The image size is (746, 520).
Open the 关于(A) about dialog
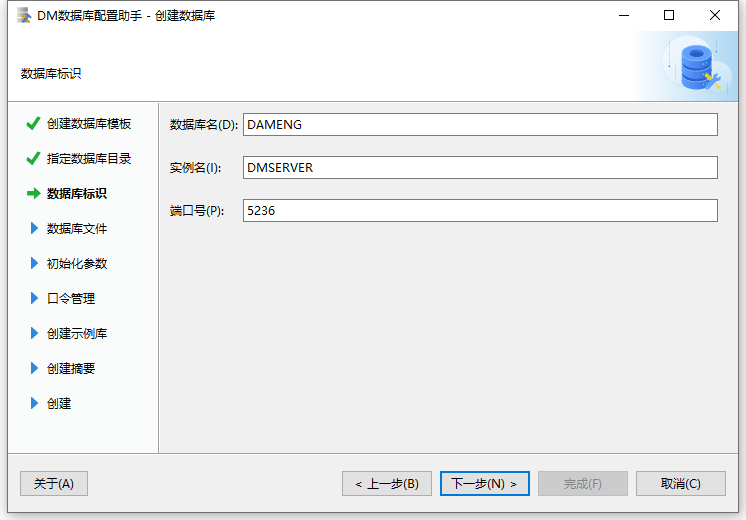click(54, 483)
